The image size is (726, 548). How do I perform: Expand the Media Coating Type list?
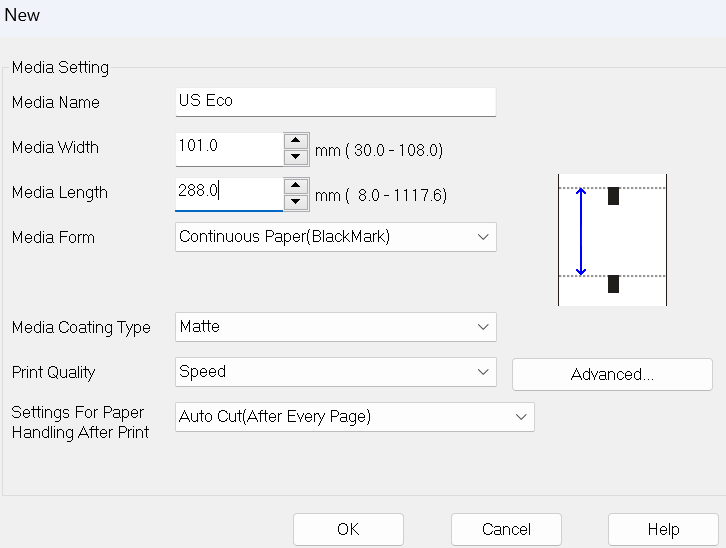pyautogui.click(x=335, y=327)
